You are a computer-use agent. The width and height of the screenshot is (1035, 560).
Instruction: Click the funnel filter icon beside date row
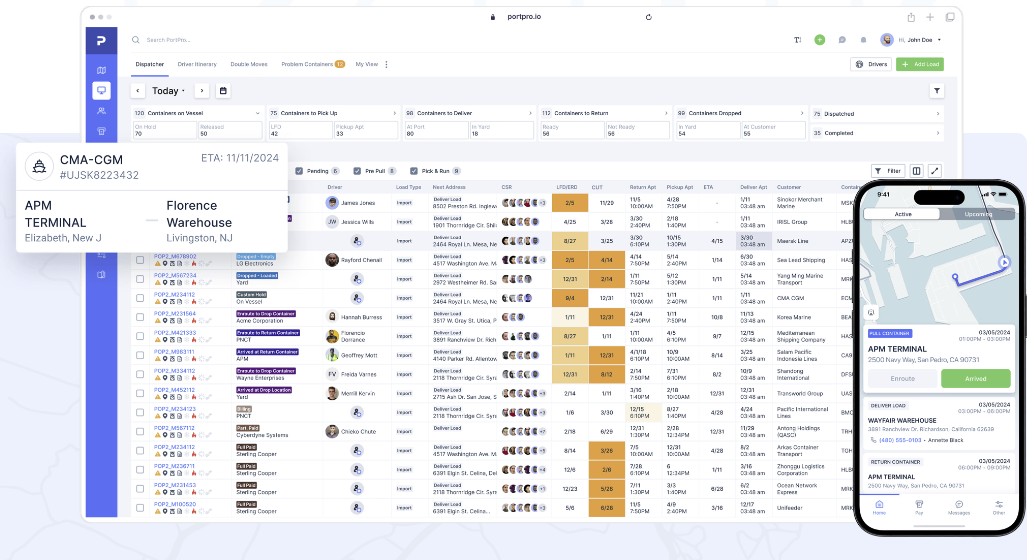936,91
